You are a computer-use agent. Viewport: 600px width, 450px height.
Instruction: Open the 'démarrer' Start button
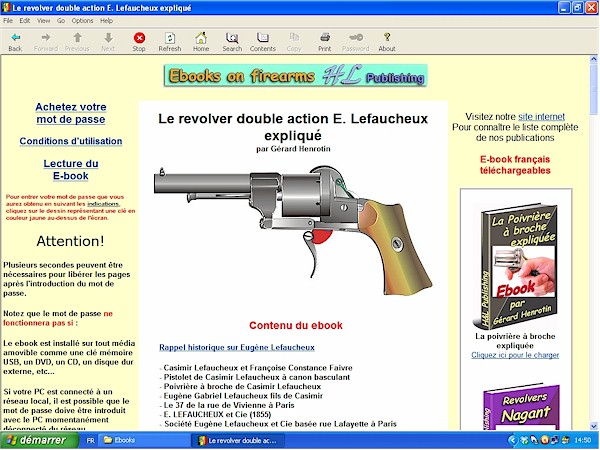38,440
